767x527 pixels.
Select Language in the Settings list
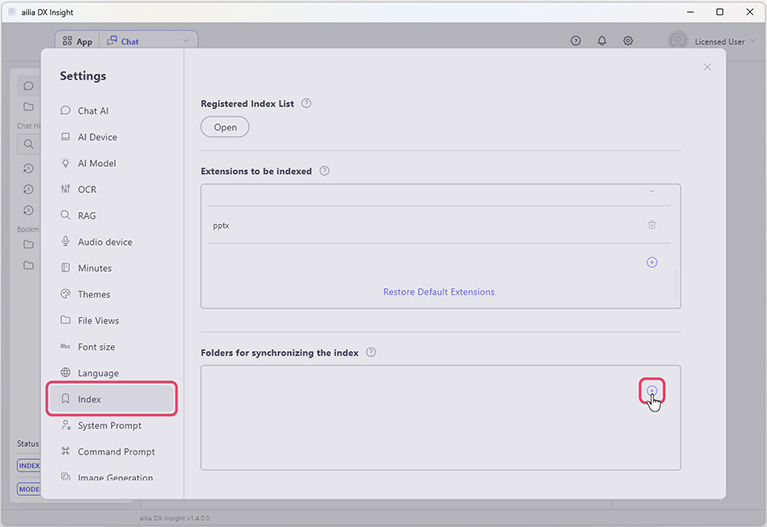(x=98, y=373)
